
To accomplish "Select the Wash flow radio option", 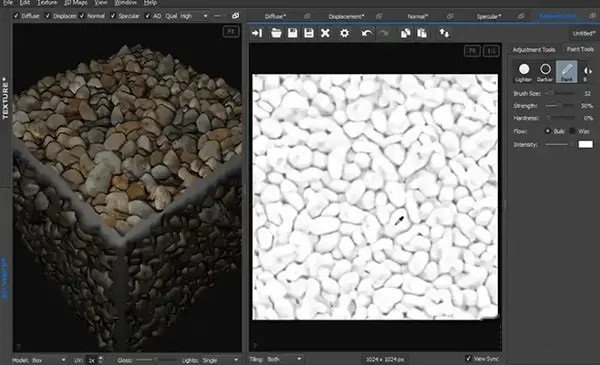I will [x=572, y=131].
